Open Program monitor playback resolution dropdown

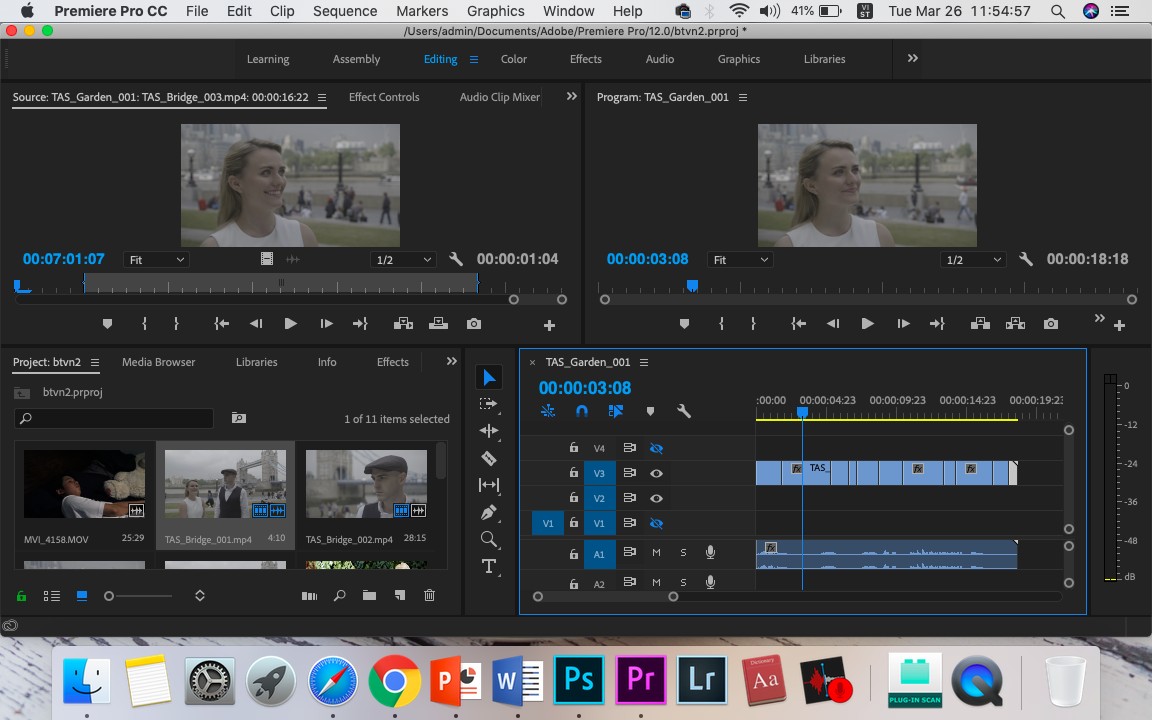pos(973,260)
